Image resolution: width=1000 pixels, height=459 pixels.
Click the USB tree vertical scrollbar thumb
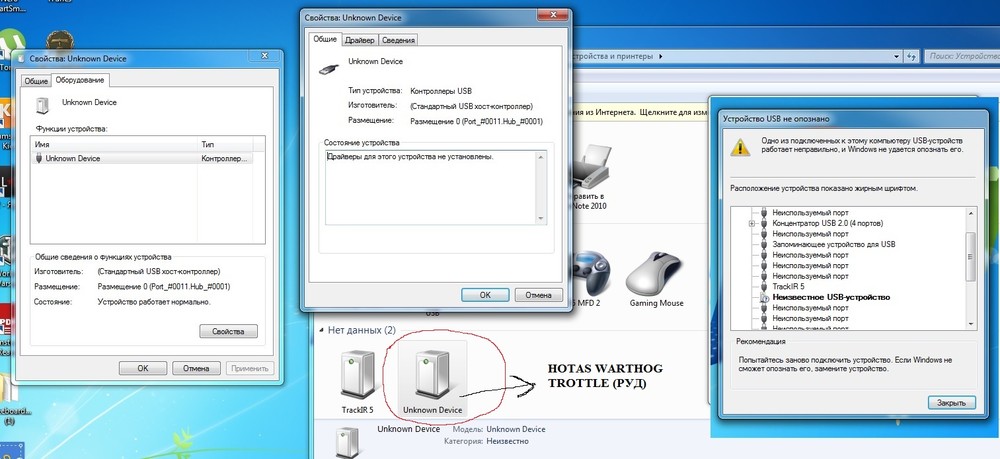pos(971,257)
